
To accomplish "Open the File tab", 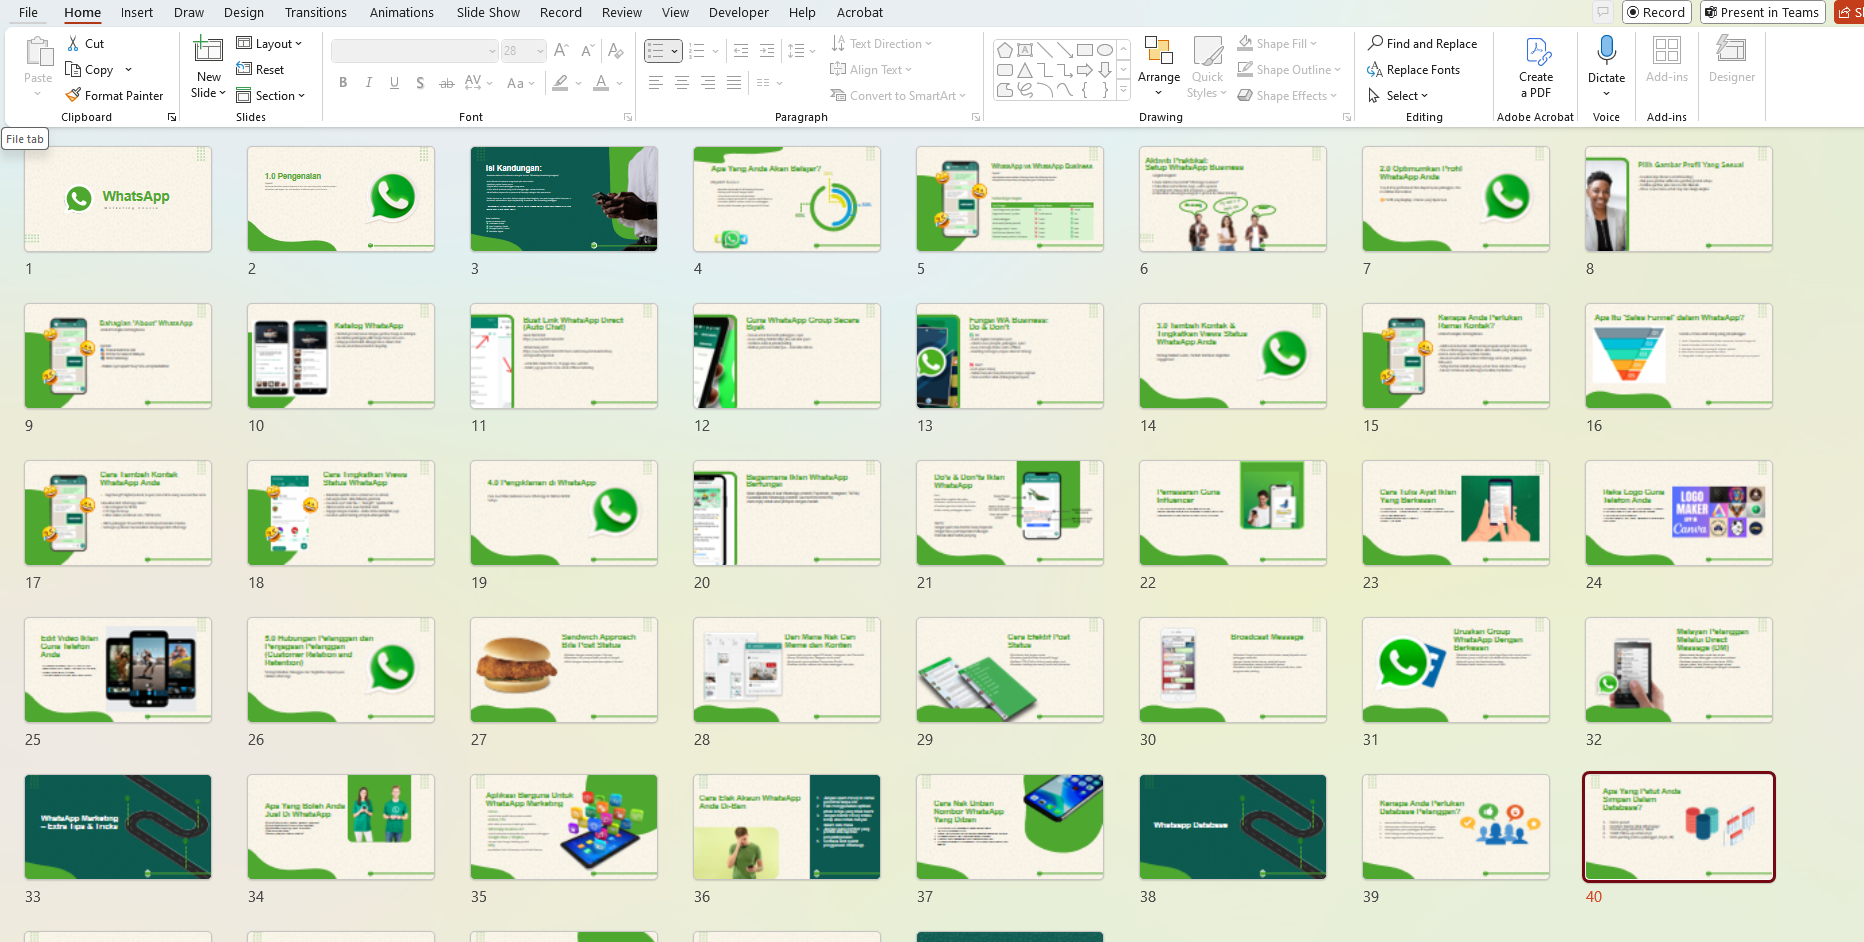I will pyautogui.click(x=28, y=12).
